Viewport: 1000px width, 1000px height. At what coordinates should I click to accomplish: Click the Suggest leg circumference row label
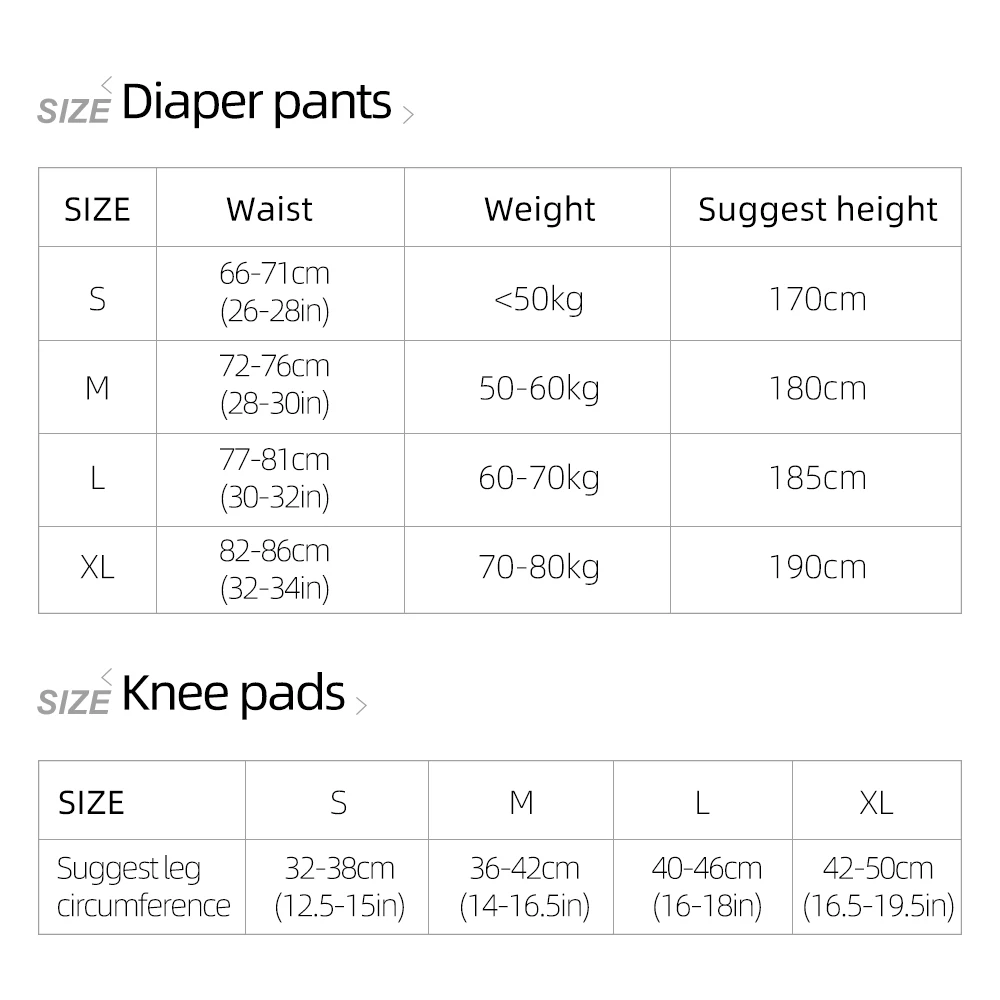pos(143,887)
